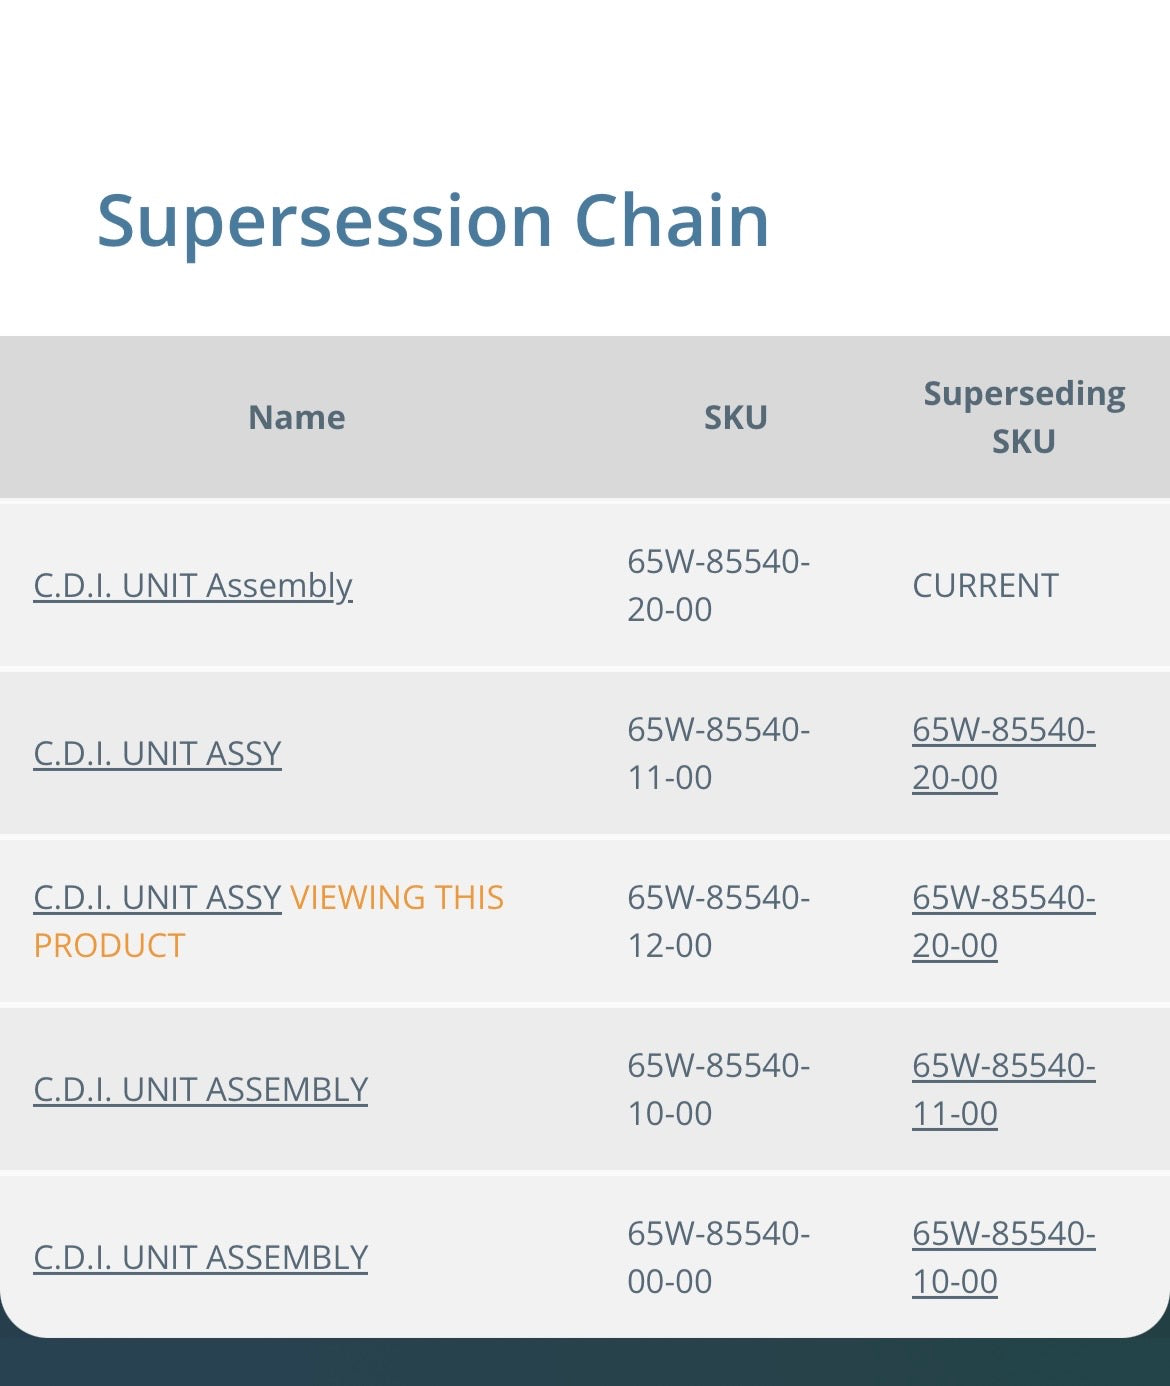
Task: Click the orange VIEWING THIS PRODUCT label
Action: click(x=396, y=897)
